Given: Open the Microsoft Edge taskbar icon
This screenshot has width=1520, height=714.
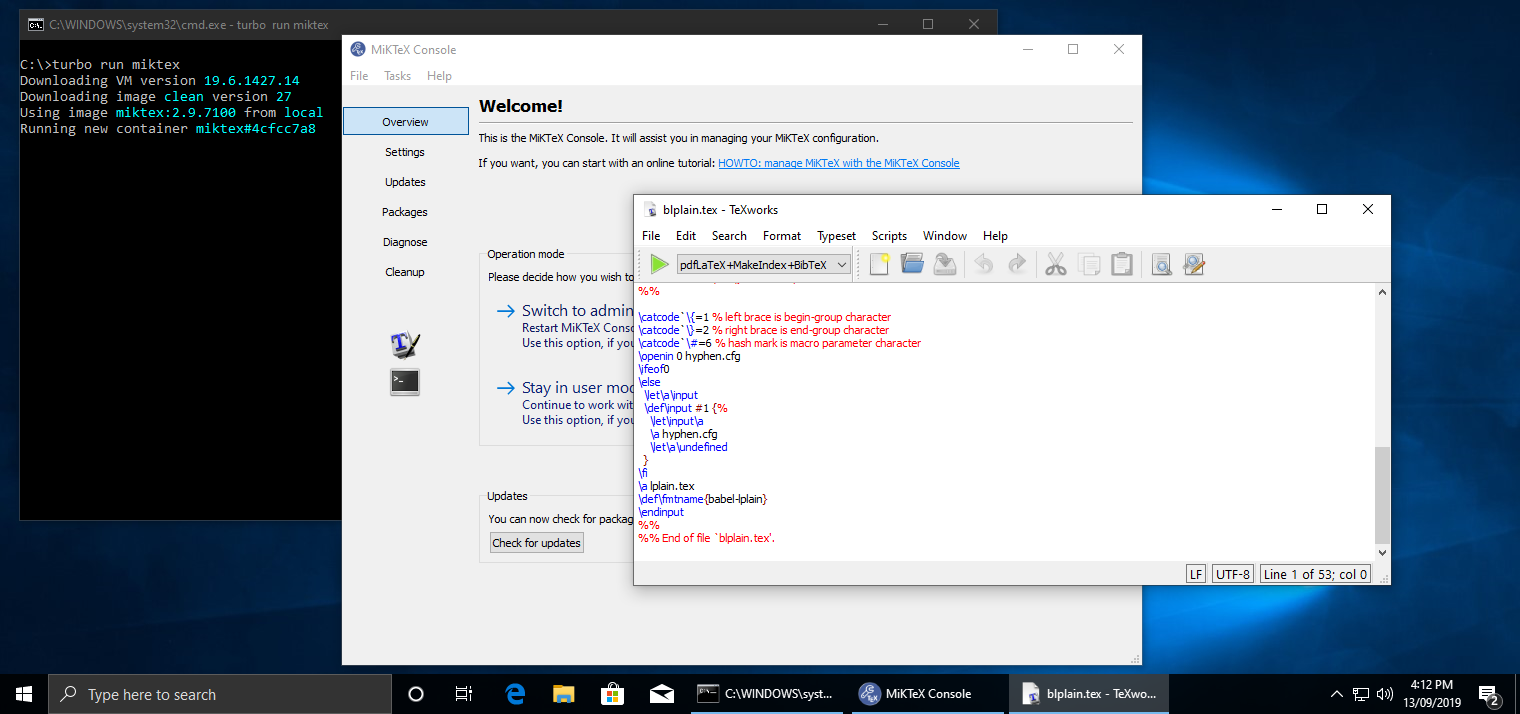Looking at the screenshot, I should tap(515, 693).
